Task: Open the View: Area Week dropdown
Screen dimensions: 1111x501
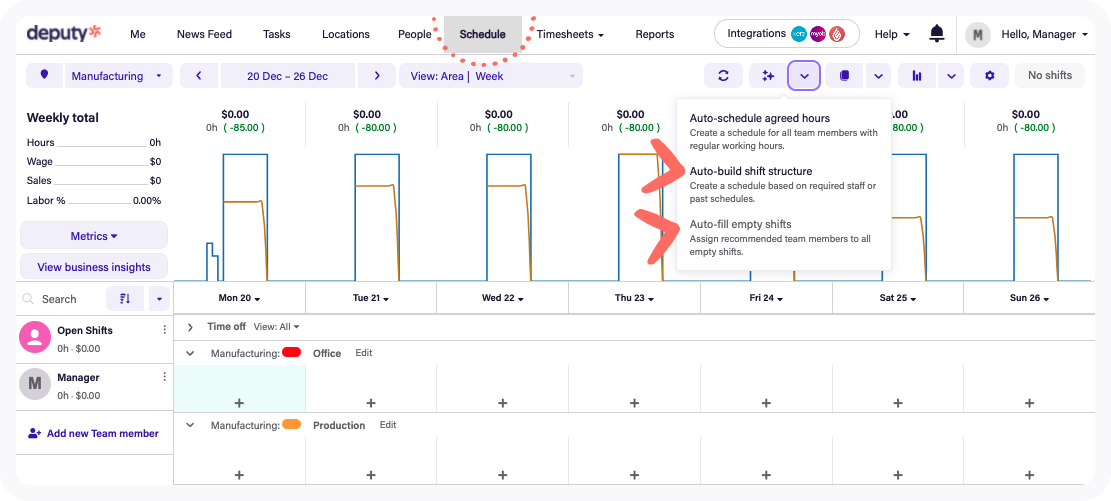Action: 490,76
